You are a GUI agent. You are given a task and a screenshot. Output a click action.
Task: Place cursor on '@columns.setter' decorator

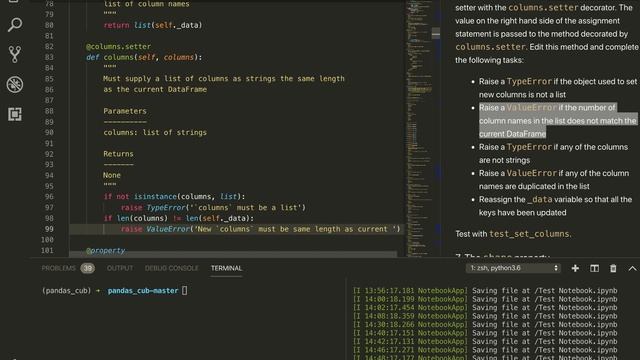pyautogui.click(x=118, y=47)
